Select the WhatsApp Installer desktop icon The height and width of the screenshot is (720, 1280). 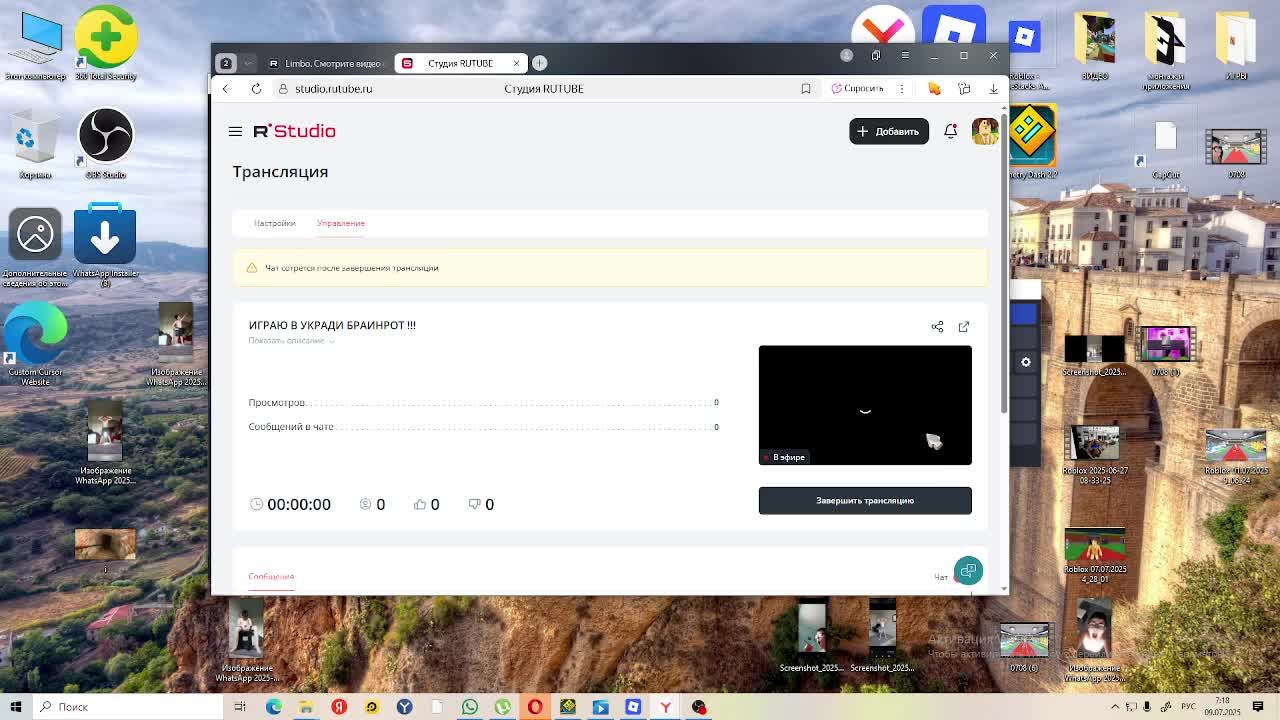tap(105, 244)
